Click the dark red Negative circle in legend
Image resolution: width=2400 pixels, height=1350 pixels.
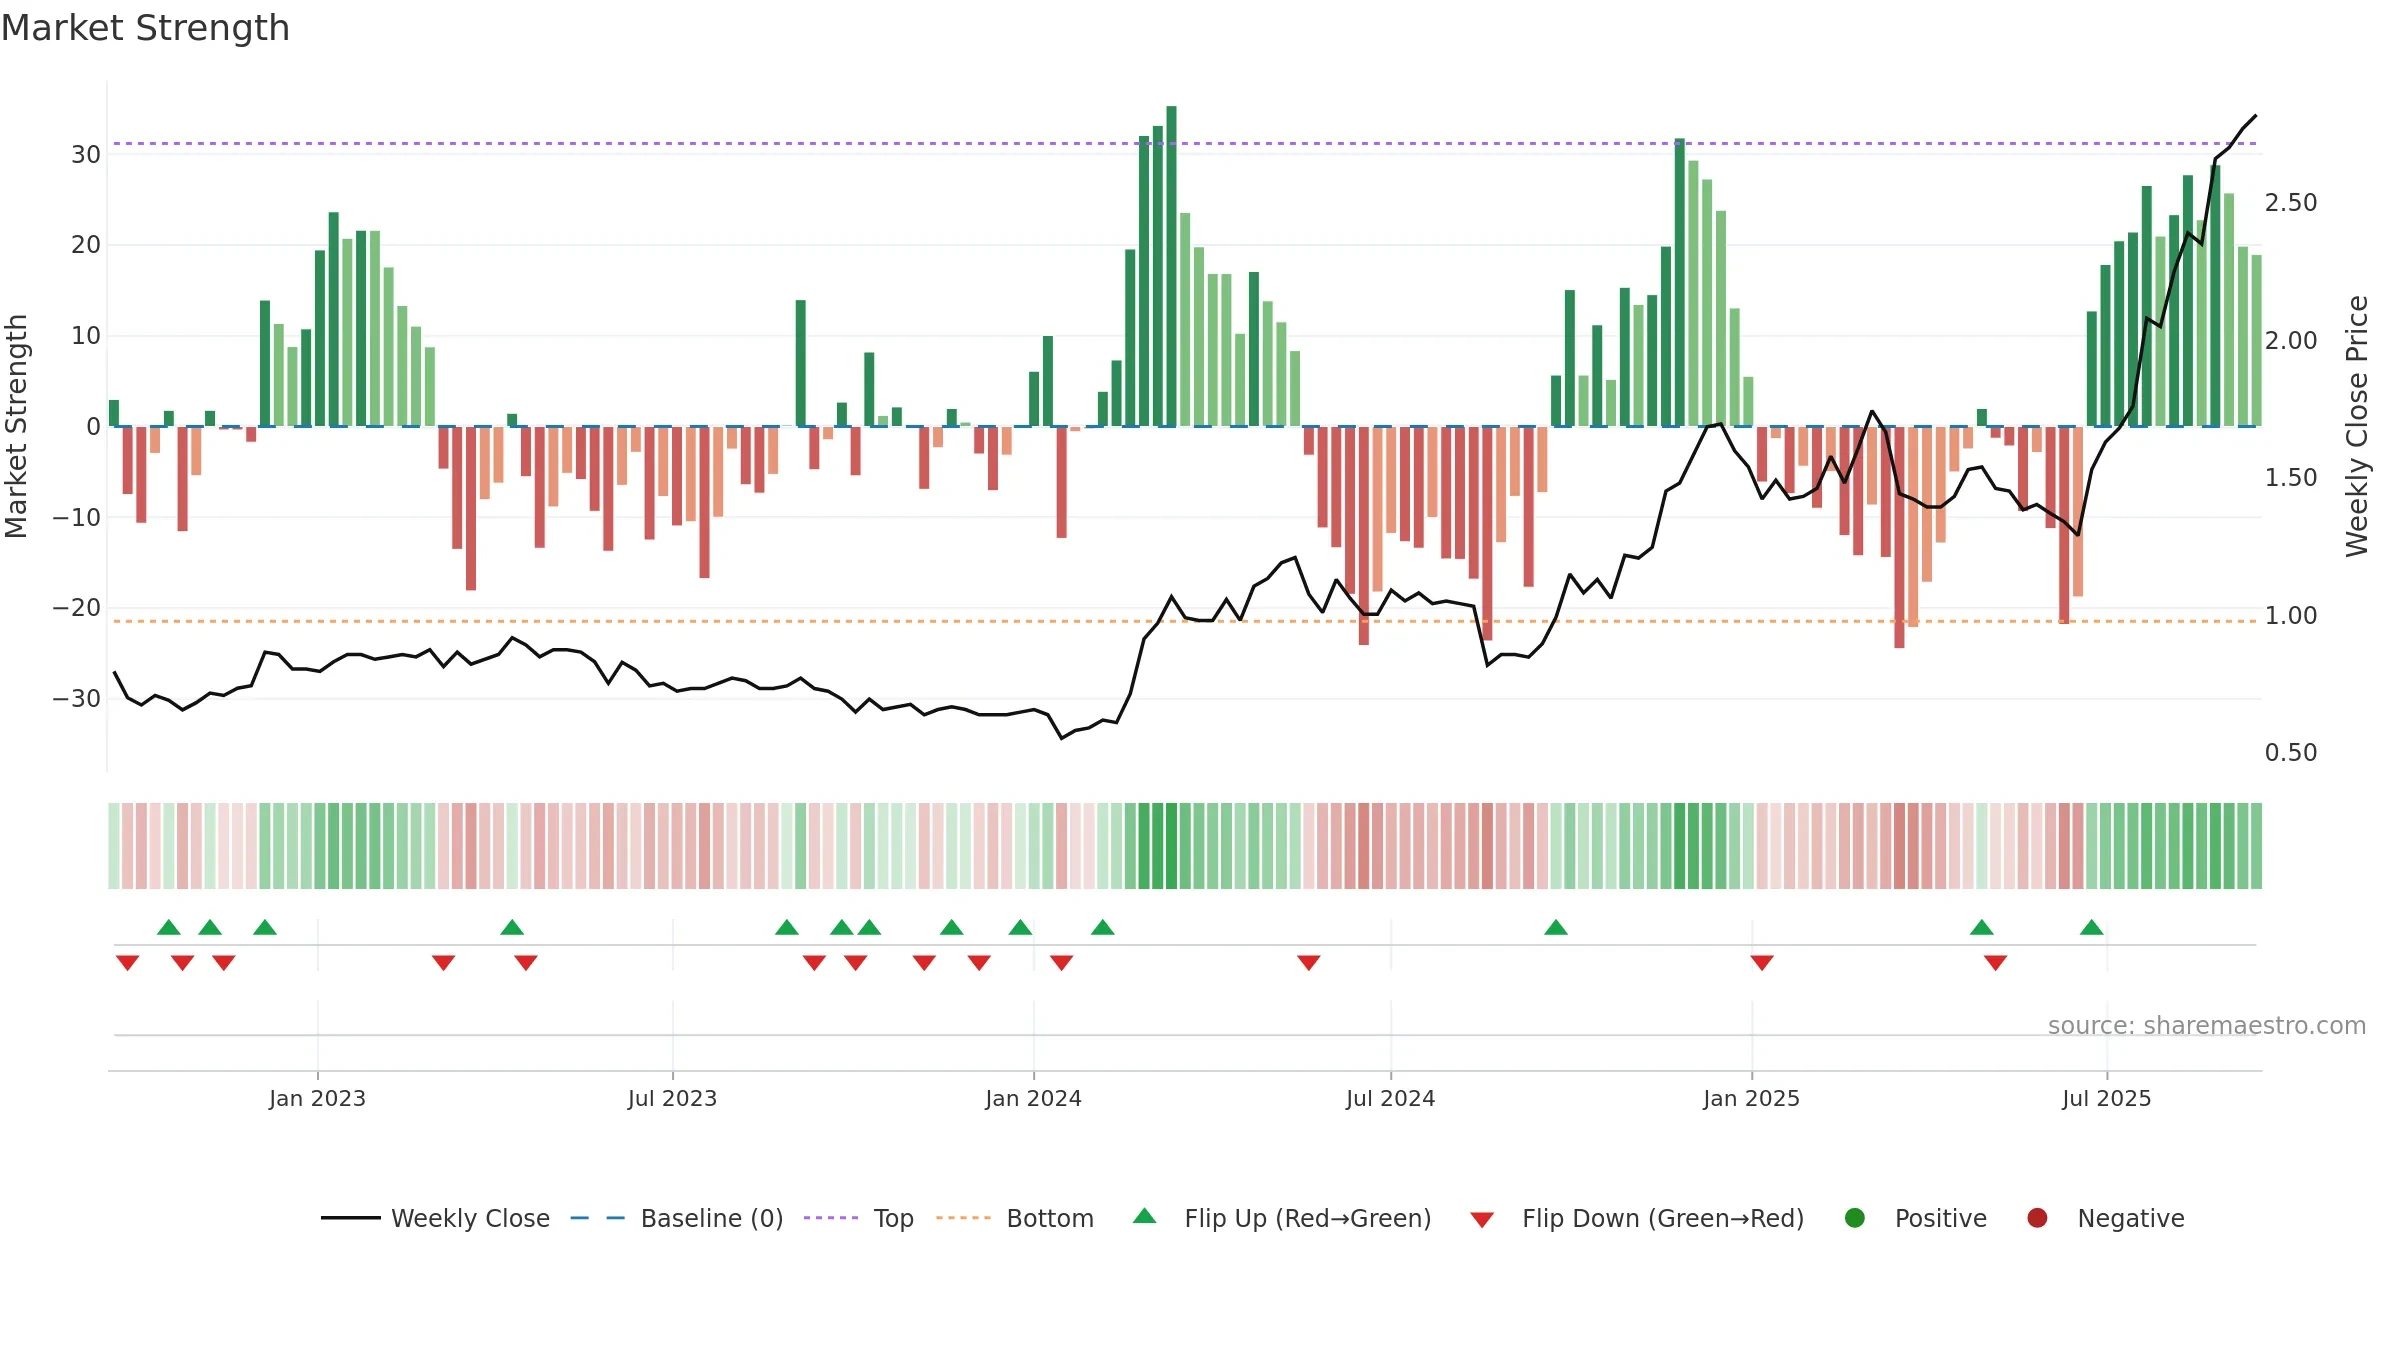tap(2037, 1218)
